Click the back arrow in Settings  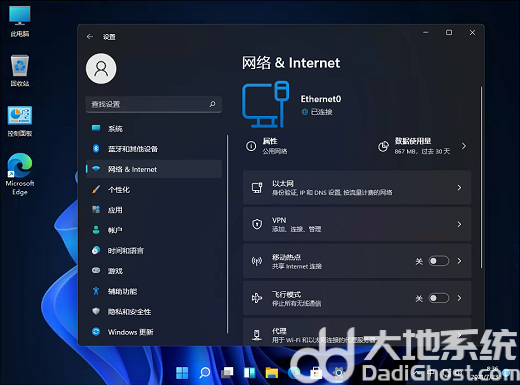pos(90,37)
